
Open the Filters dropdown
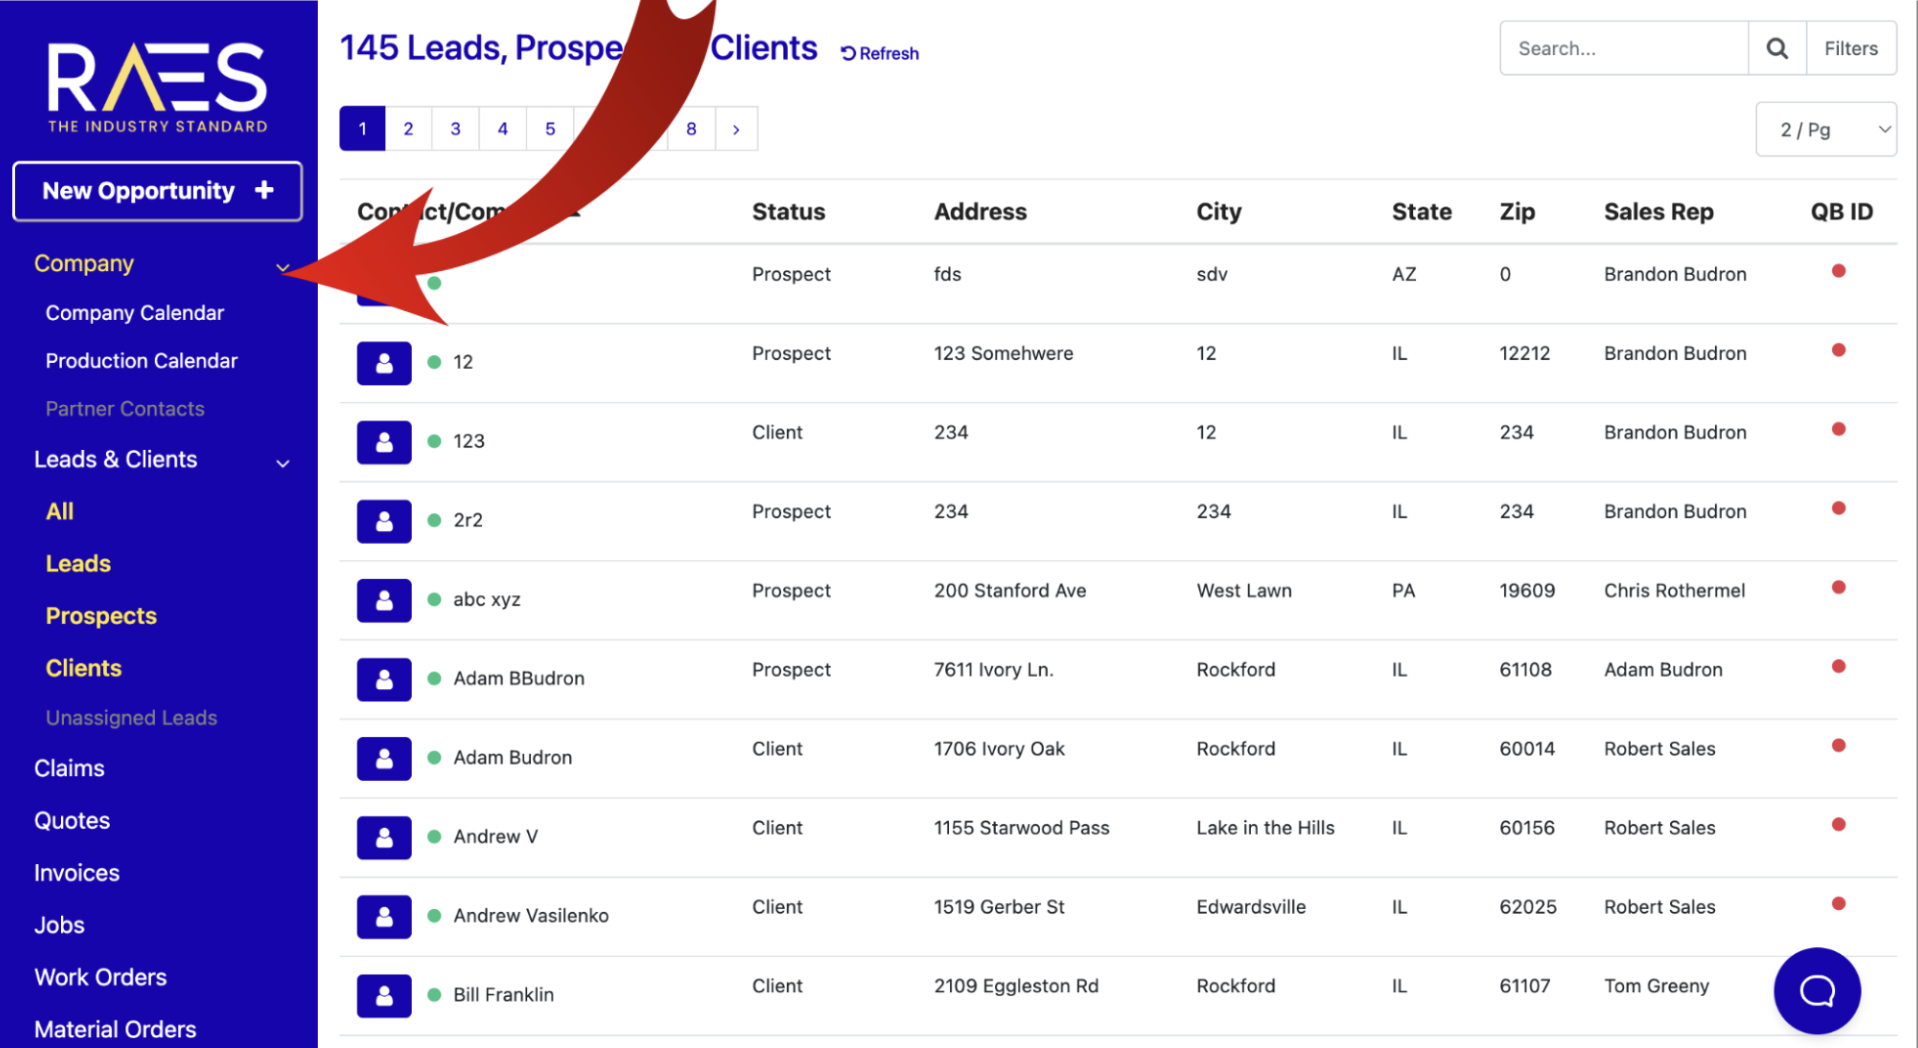[1851, 48]
